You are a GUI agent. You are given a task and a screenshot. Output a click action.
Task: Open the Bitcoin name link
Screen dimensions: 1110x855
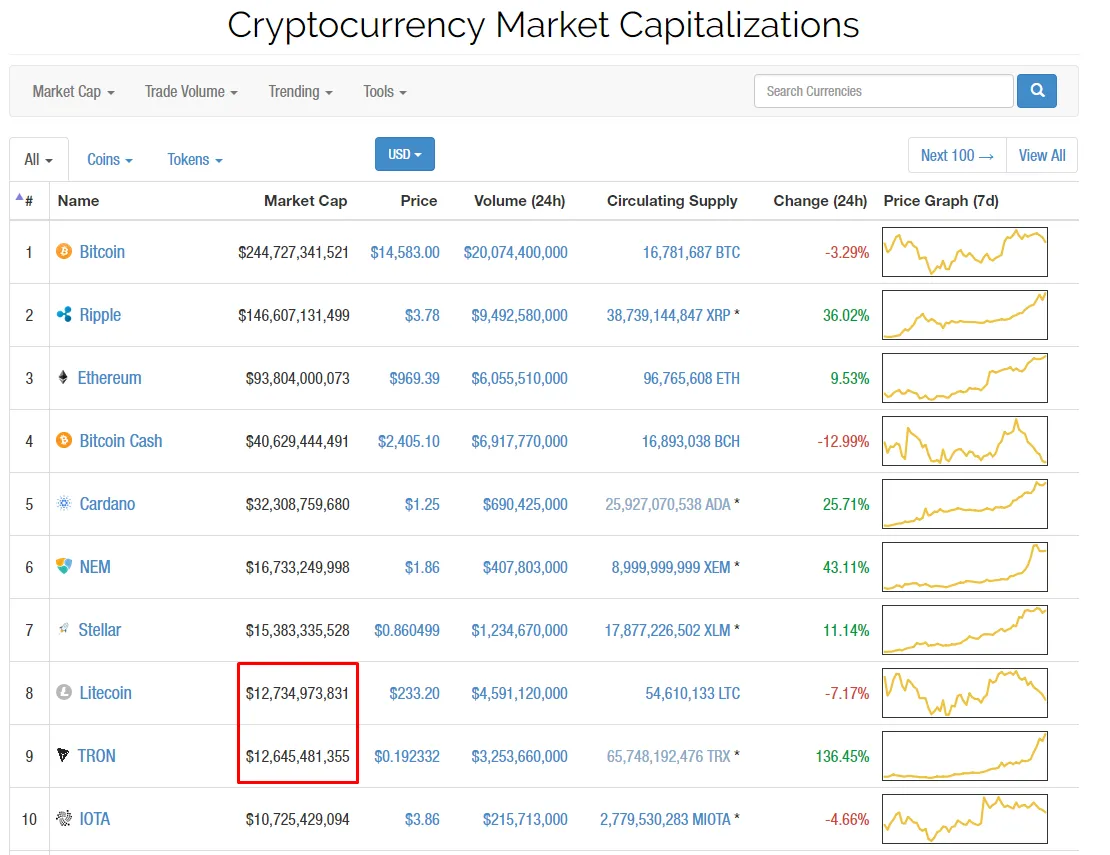coord(102,251)
